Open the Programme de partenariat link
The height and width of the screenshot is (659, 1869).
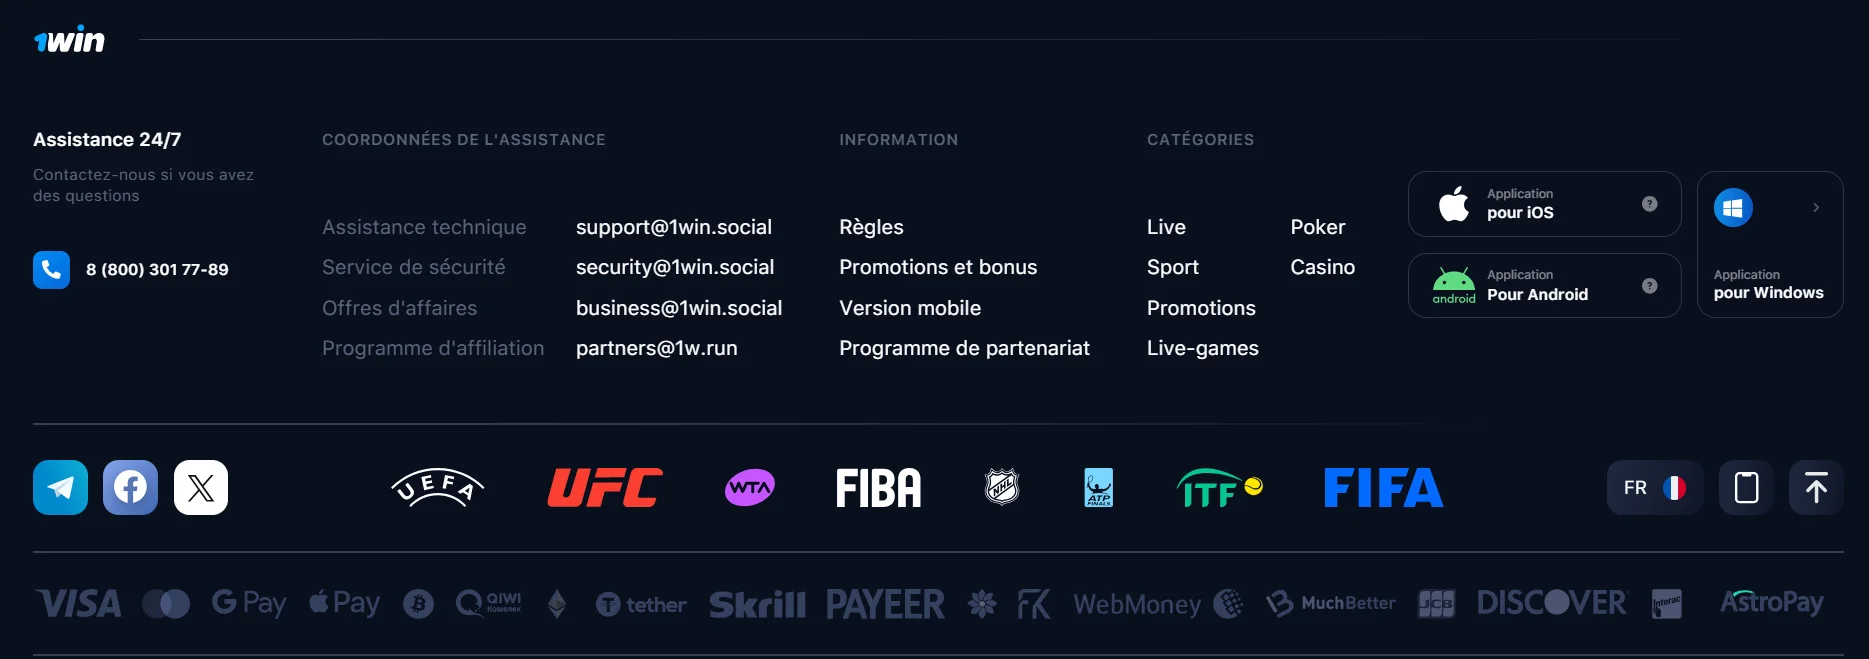964,348
